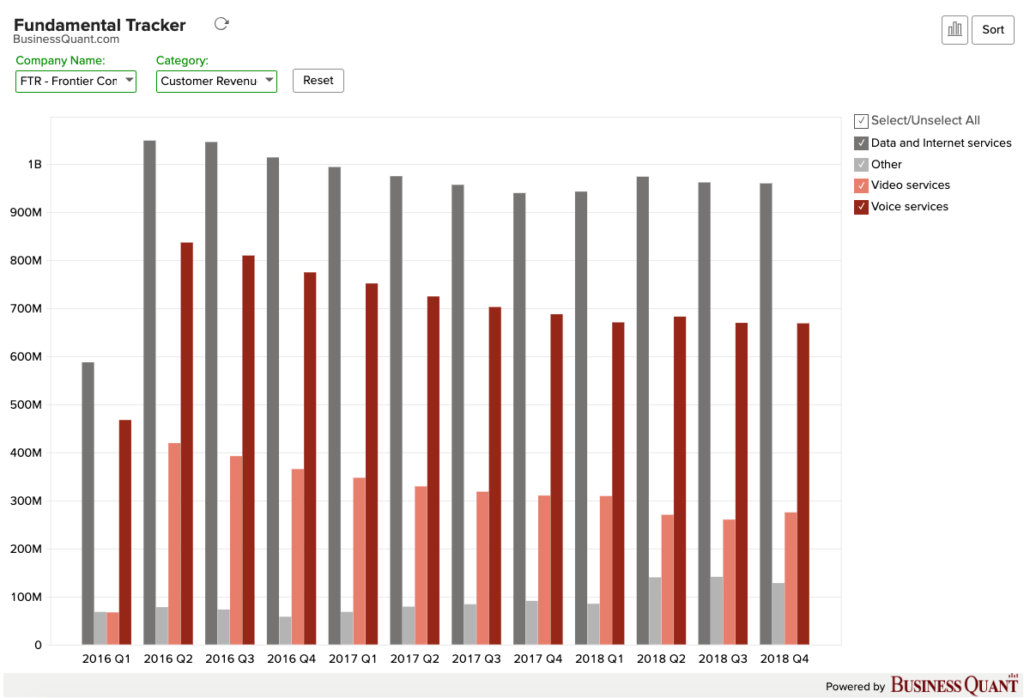The image size is (1024, 698).
Task: Open the BusinessQuant.com link
Action: (x=66, y=39)
